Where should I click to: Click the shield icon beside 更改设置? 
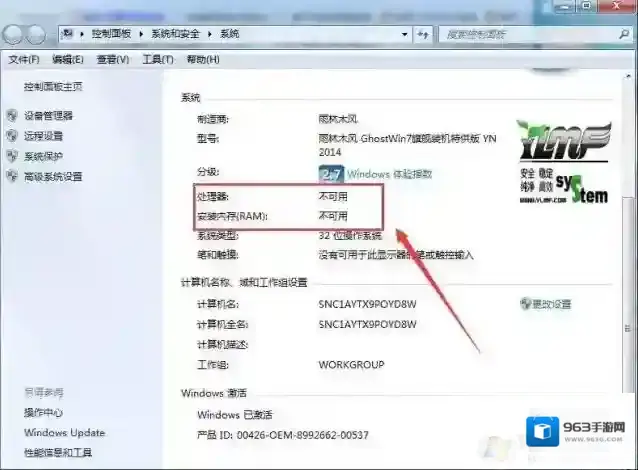coord(526,304)
